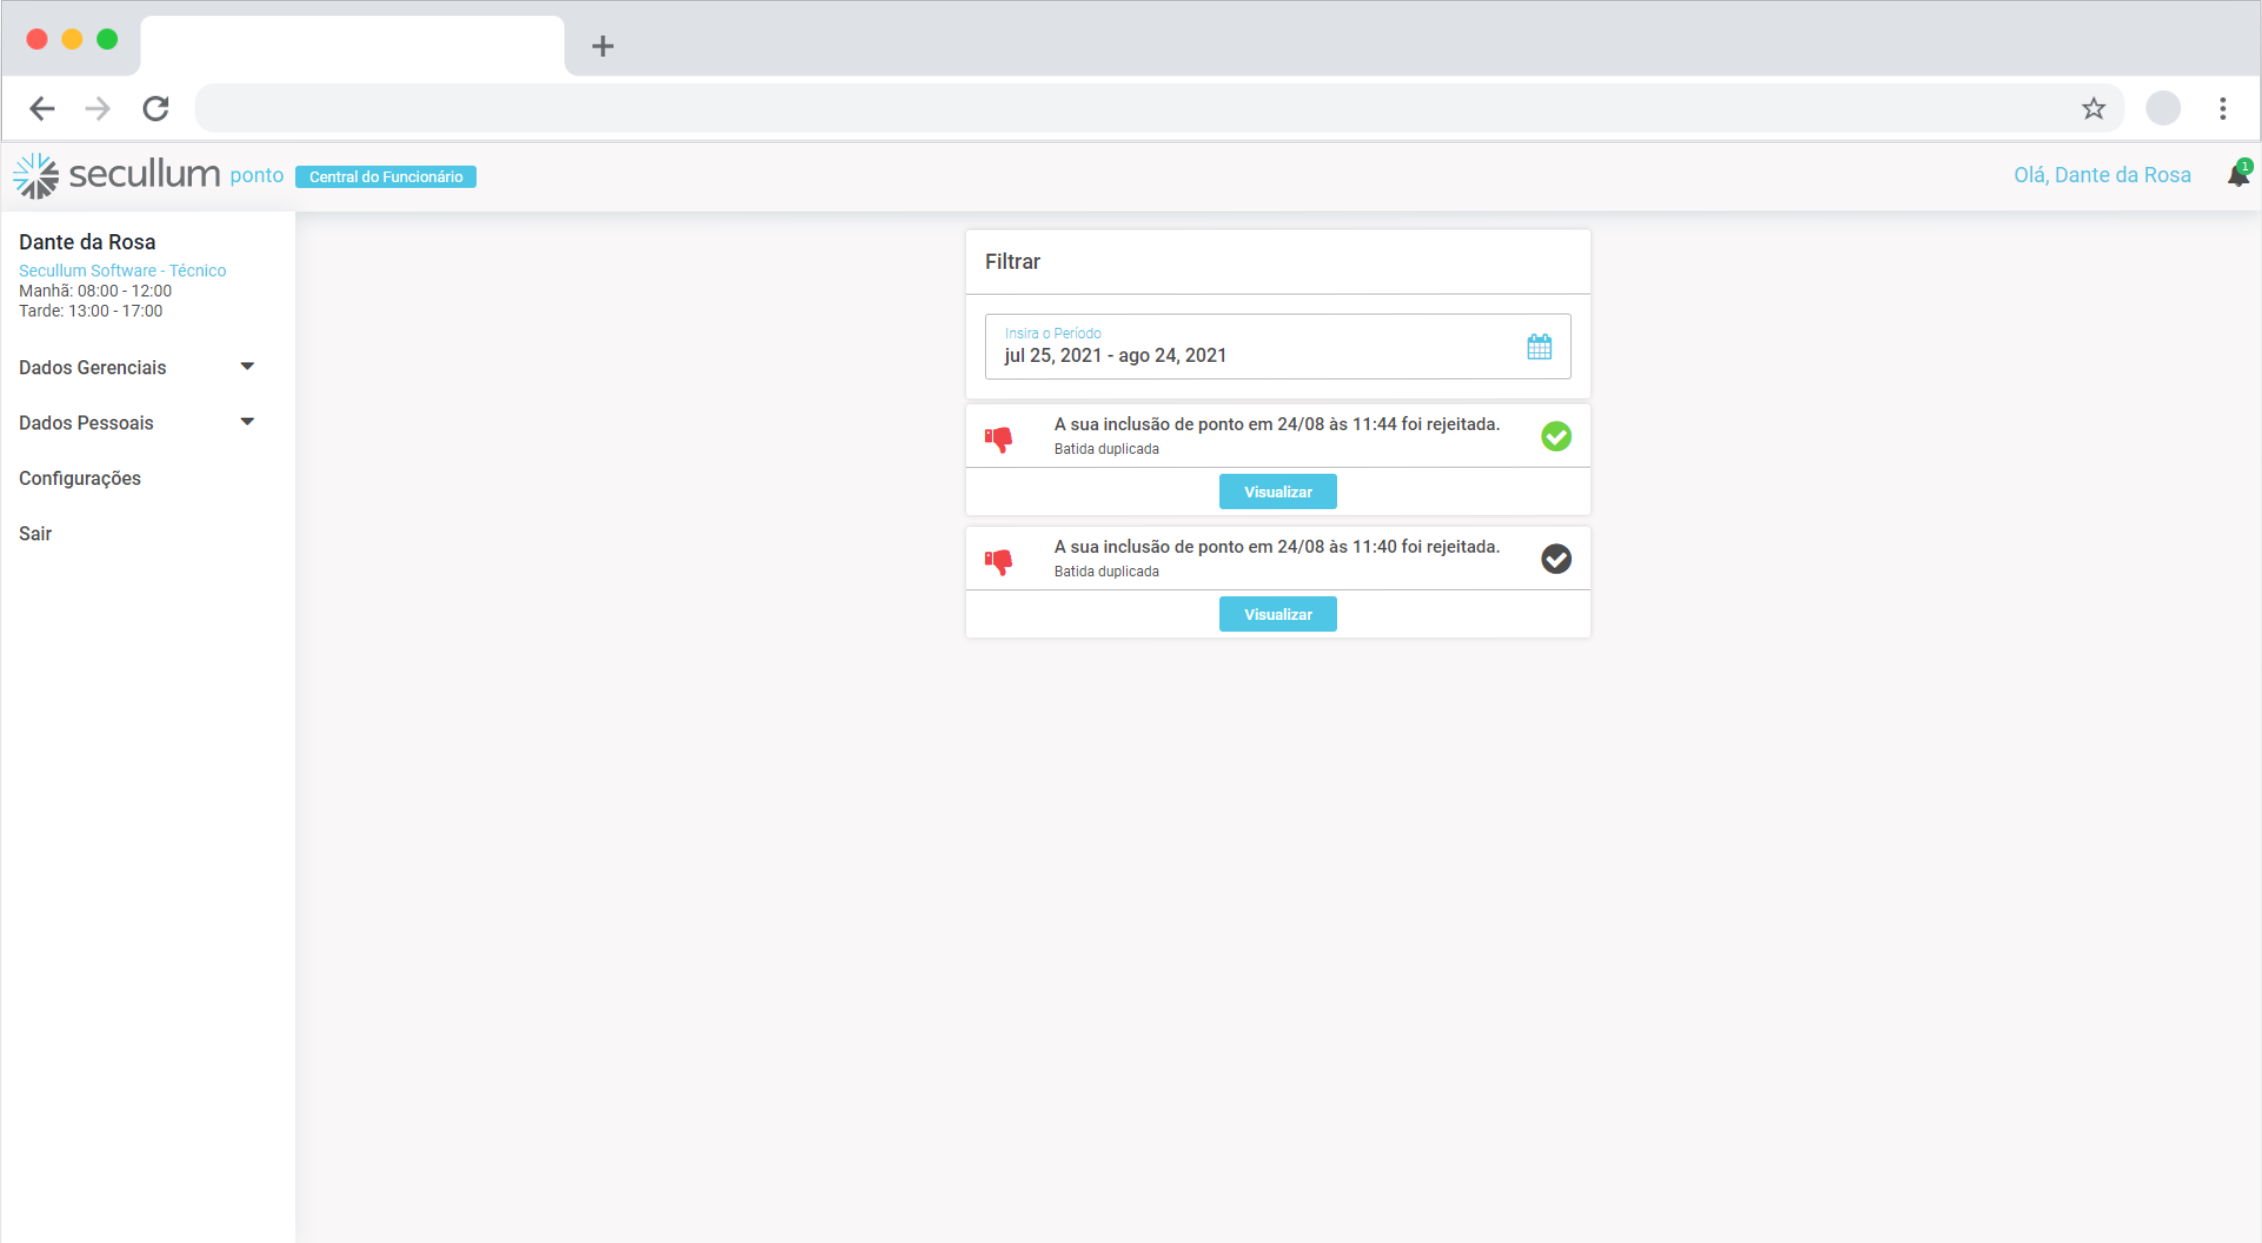The height and width of the screenshot is (1243, 2262).
Task: Open the notification bell icon
Action: pyautogui.click(x=2238, y=176)
